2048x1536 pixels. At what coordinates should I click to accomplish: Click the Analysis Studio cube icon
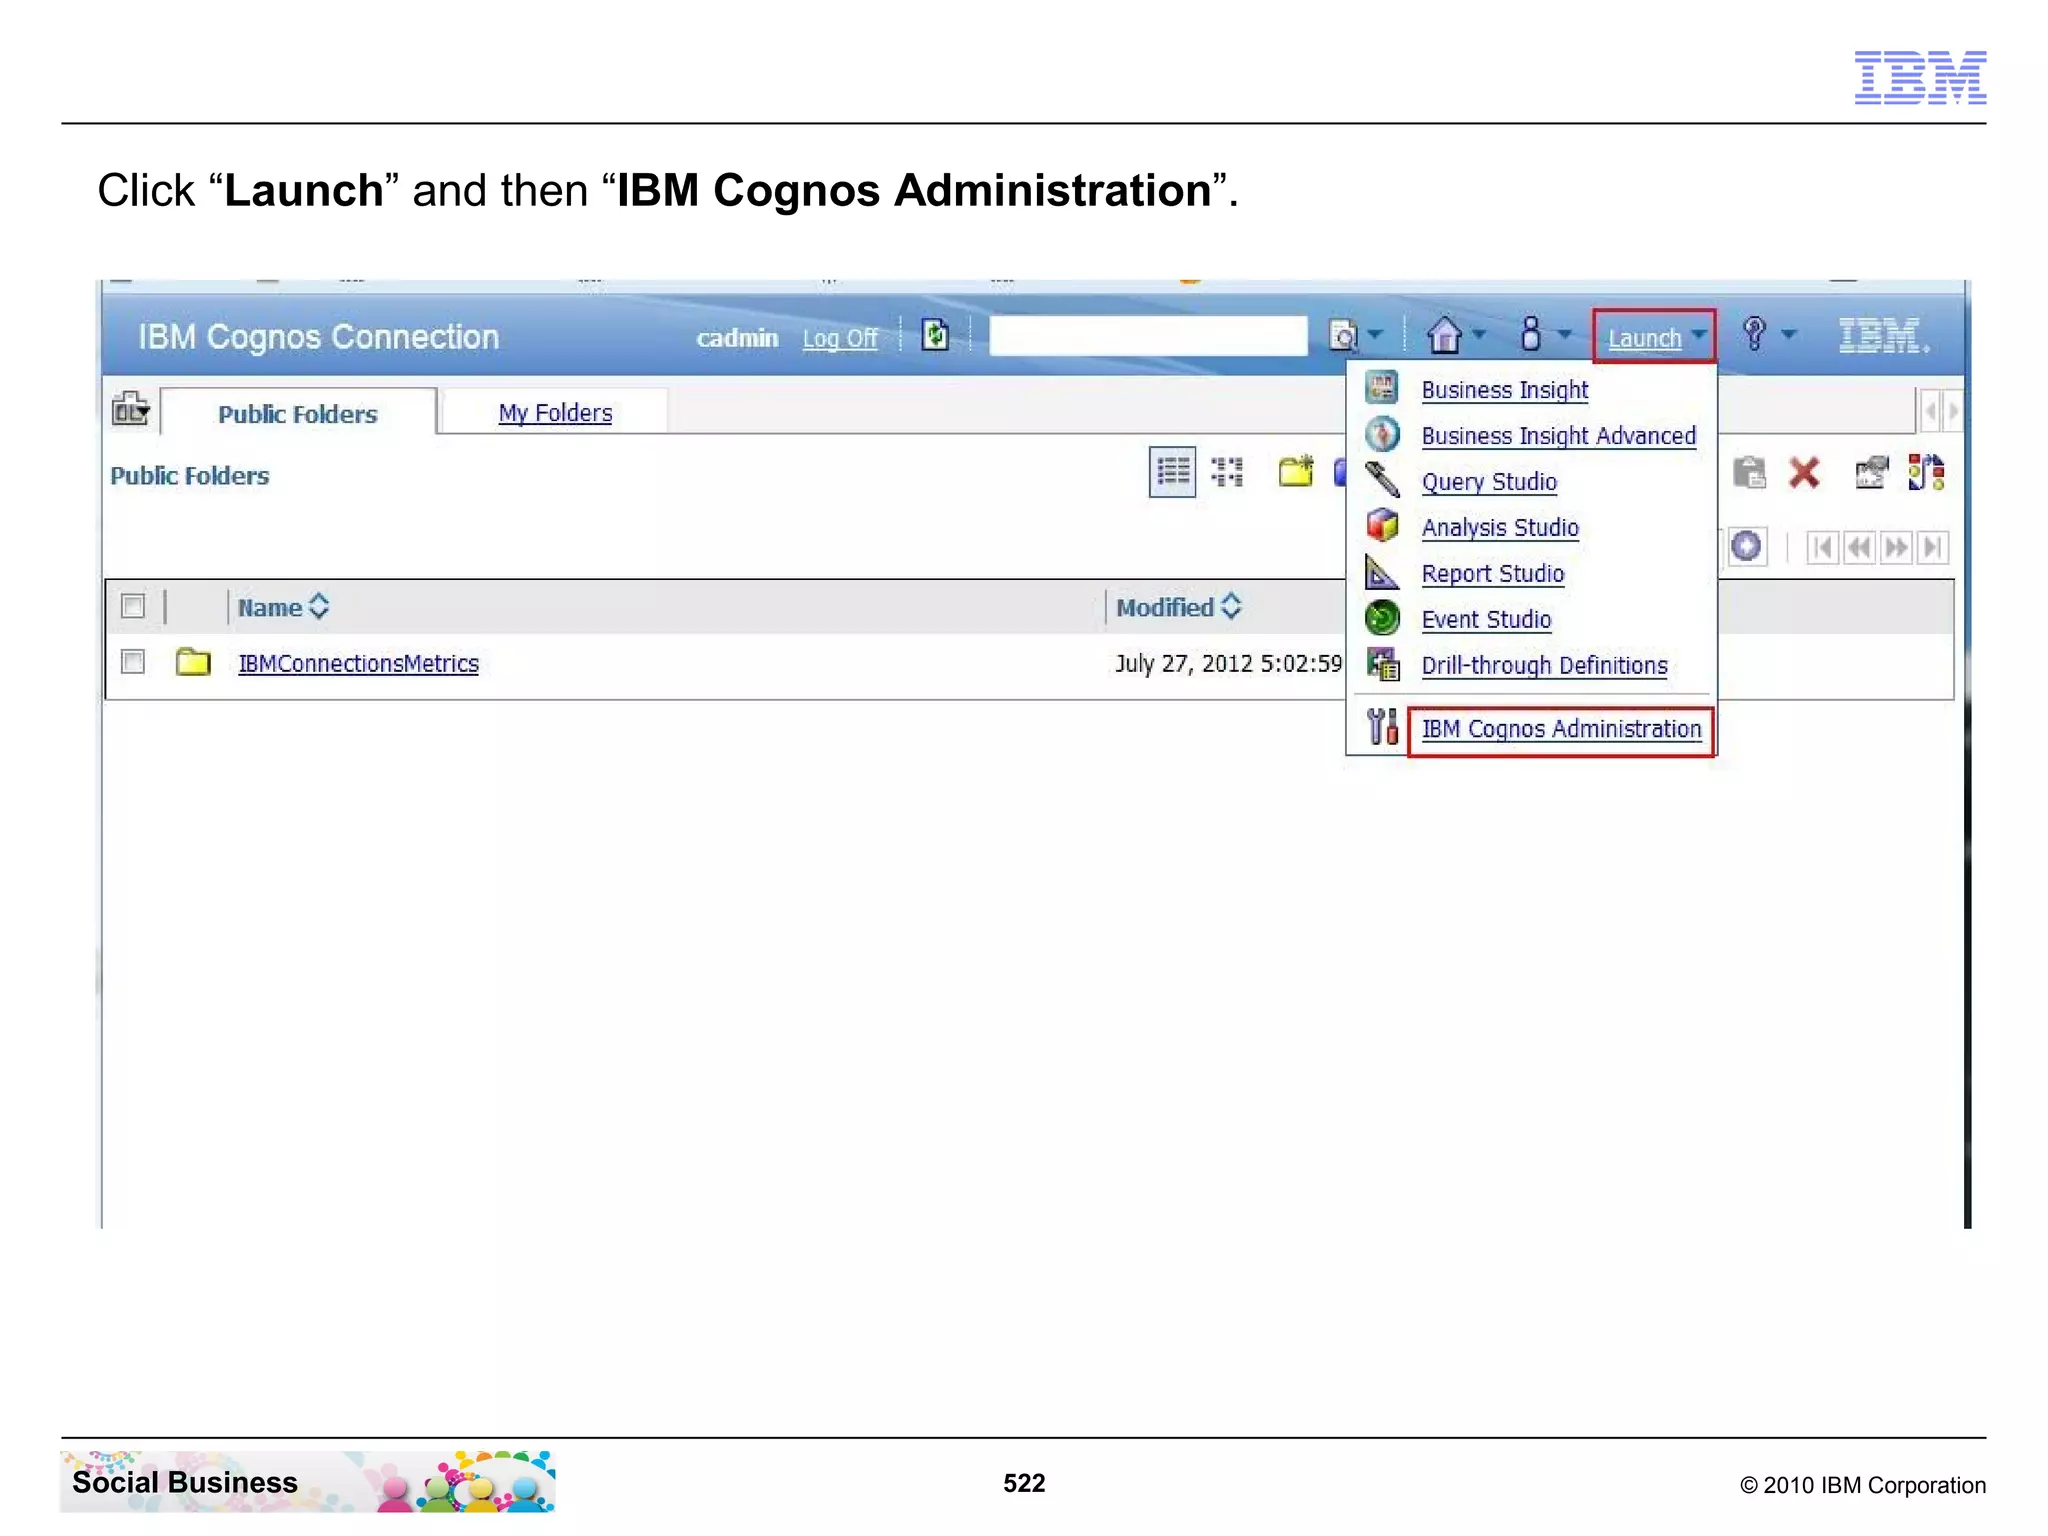coord(1382,525)
